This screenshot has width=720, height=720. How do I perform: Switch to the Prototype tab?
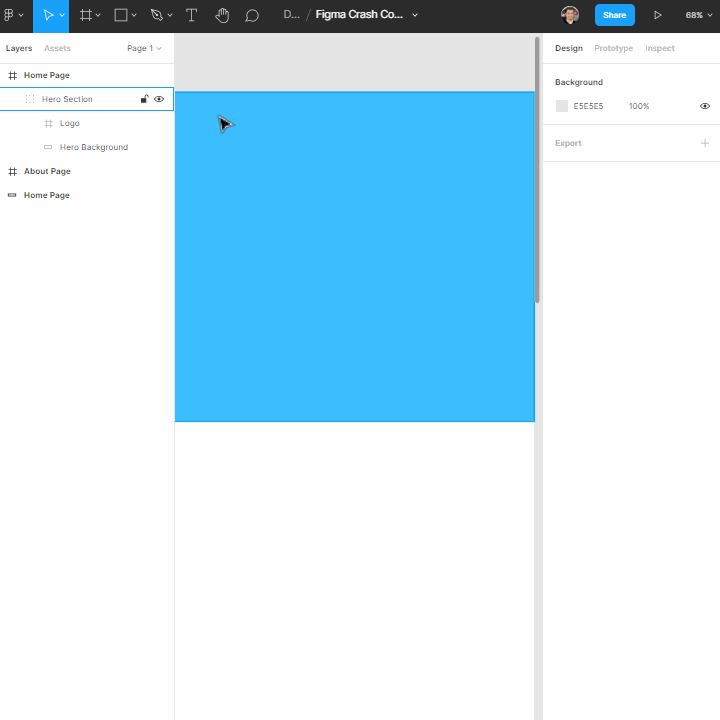coord(613,48)
